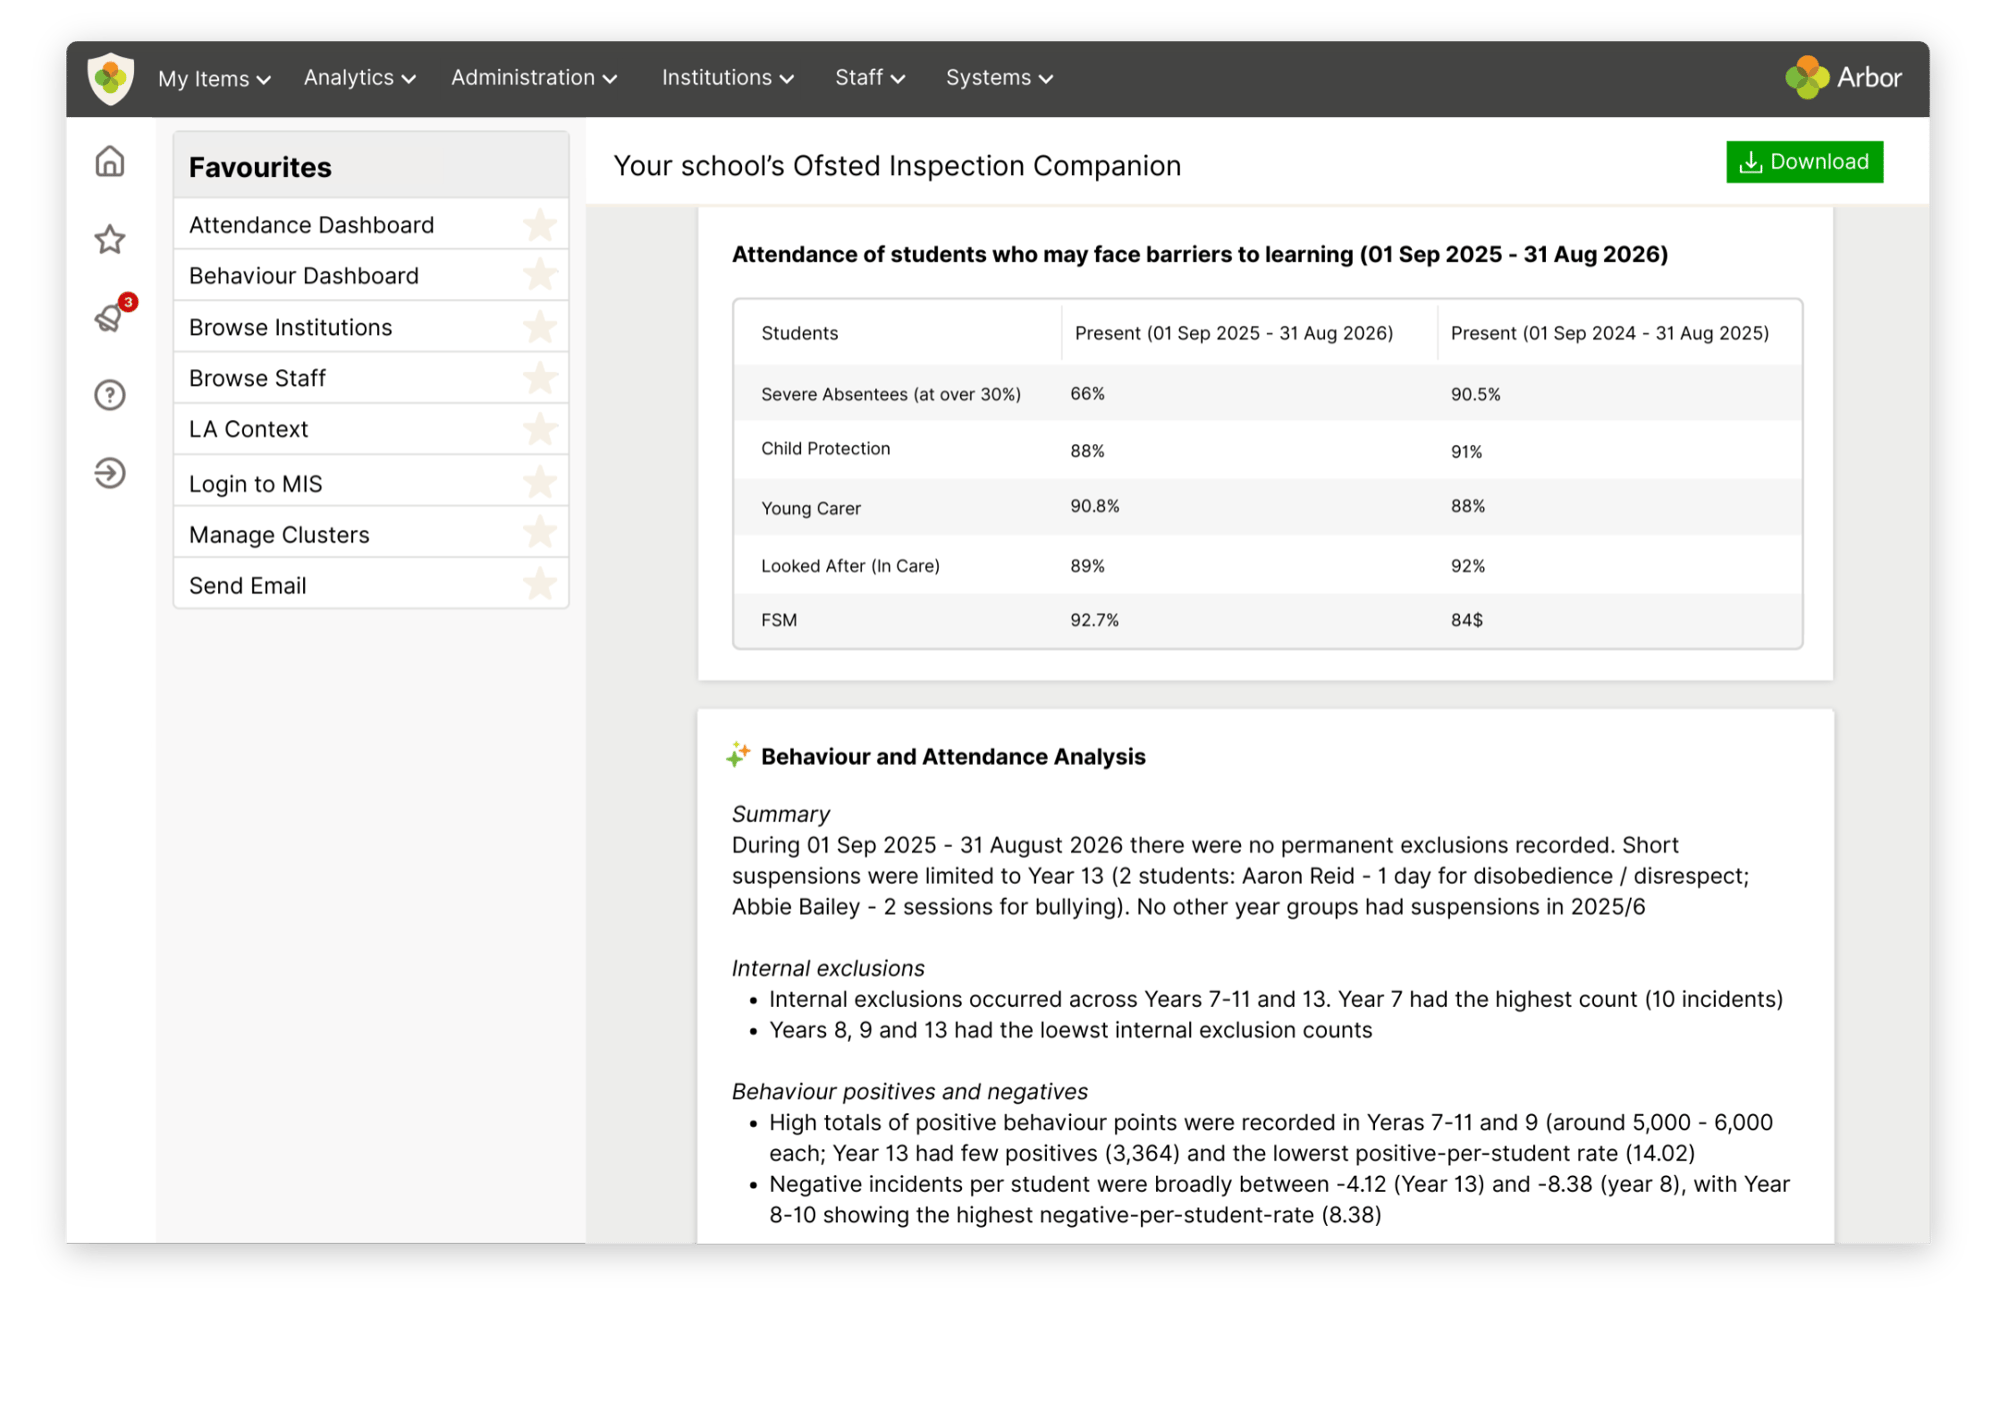This screenshot has height=1418, width=2000.
Task: Toggle favourite star for Send Email
Action: tap(540, 584)
